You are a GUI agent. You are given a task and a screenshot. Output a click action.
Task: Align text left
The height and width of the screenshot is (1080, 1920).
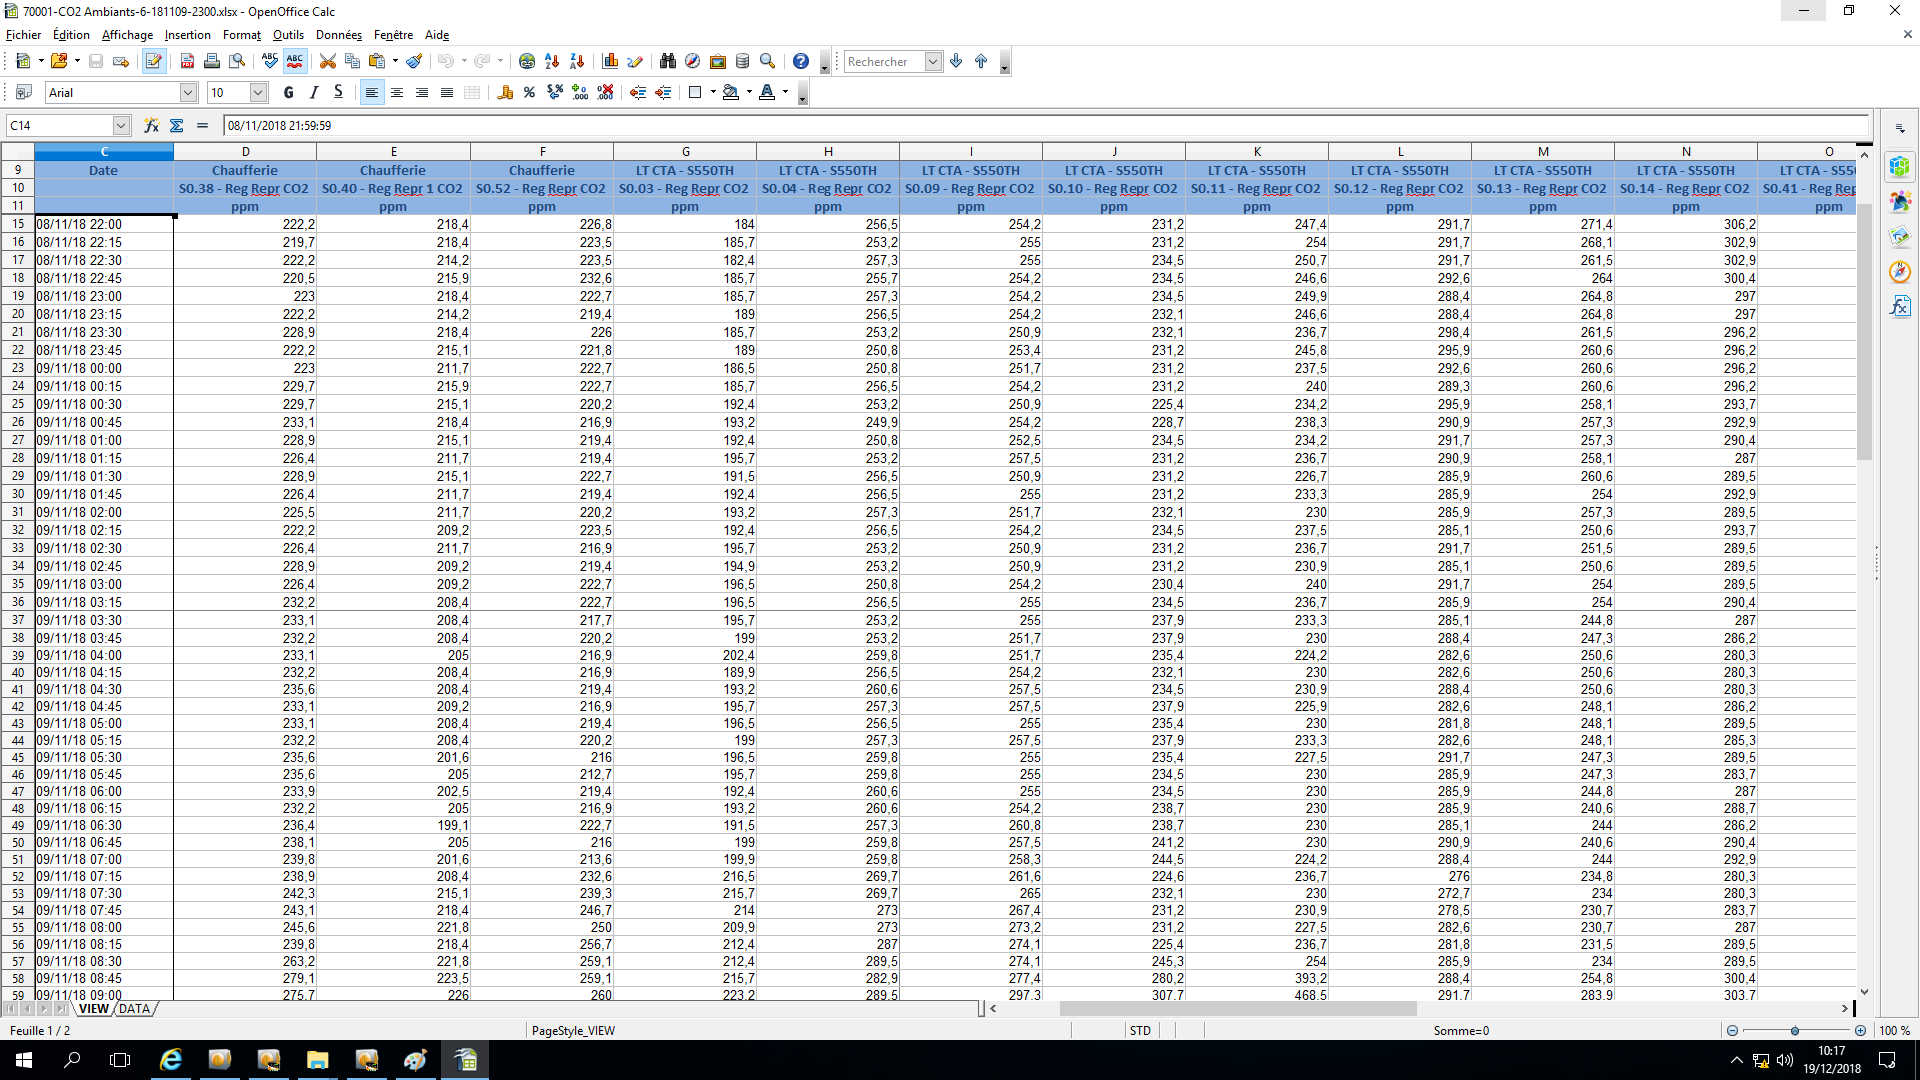tap(372, 92)
